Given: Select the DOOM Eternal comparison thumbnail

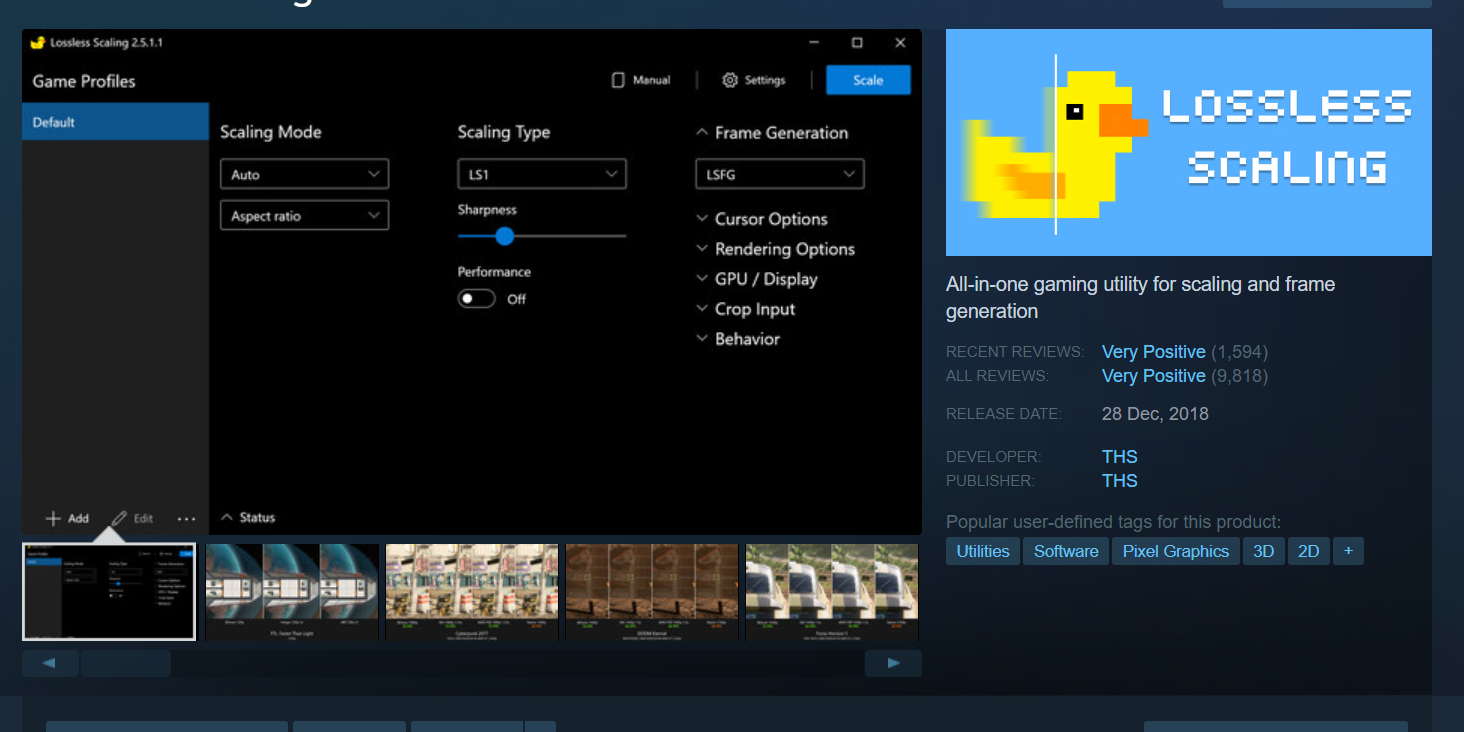Looking at the screenshot, I should tap(652, 592).
